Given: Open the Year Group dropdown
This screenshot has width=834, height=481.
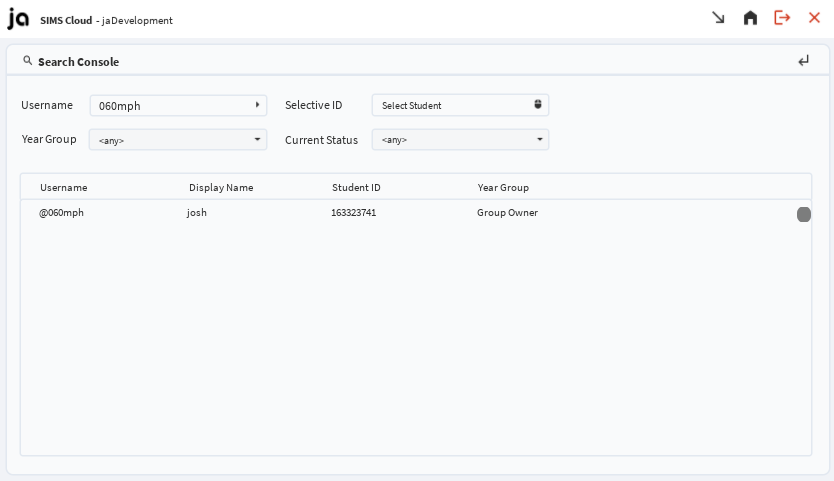Looking at the screenshot, I should tap(178, 139).
